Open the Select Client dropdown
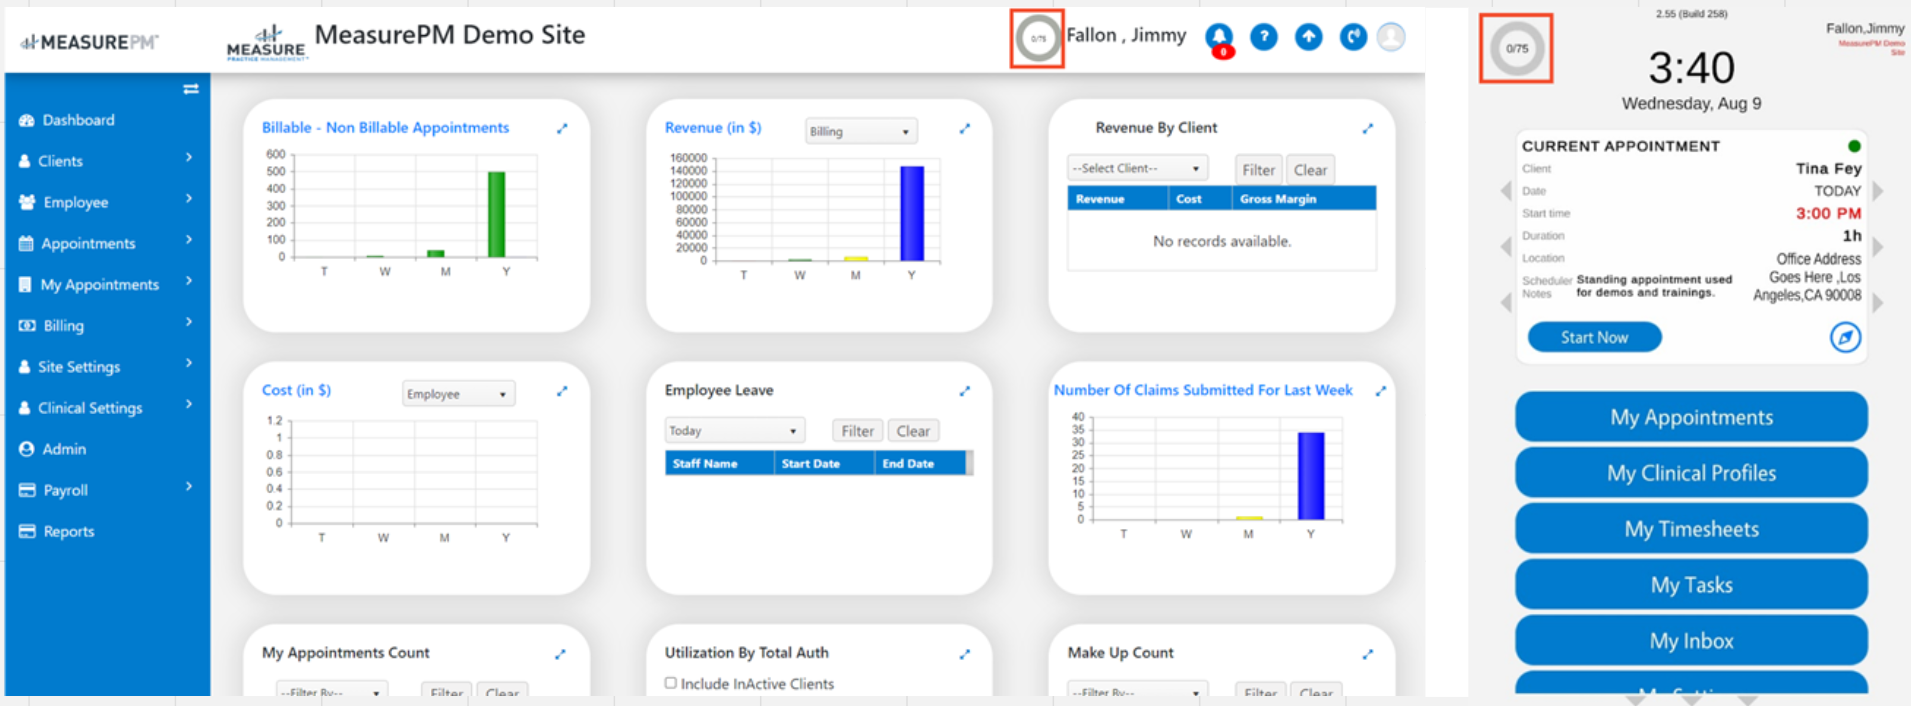1911x706 pixels. pyautogui.click(x=1137, y=168)
